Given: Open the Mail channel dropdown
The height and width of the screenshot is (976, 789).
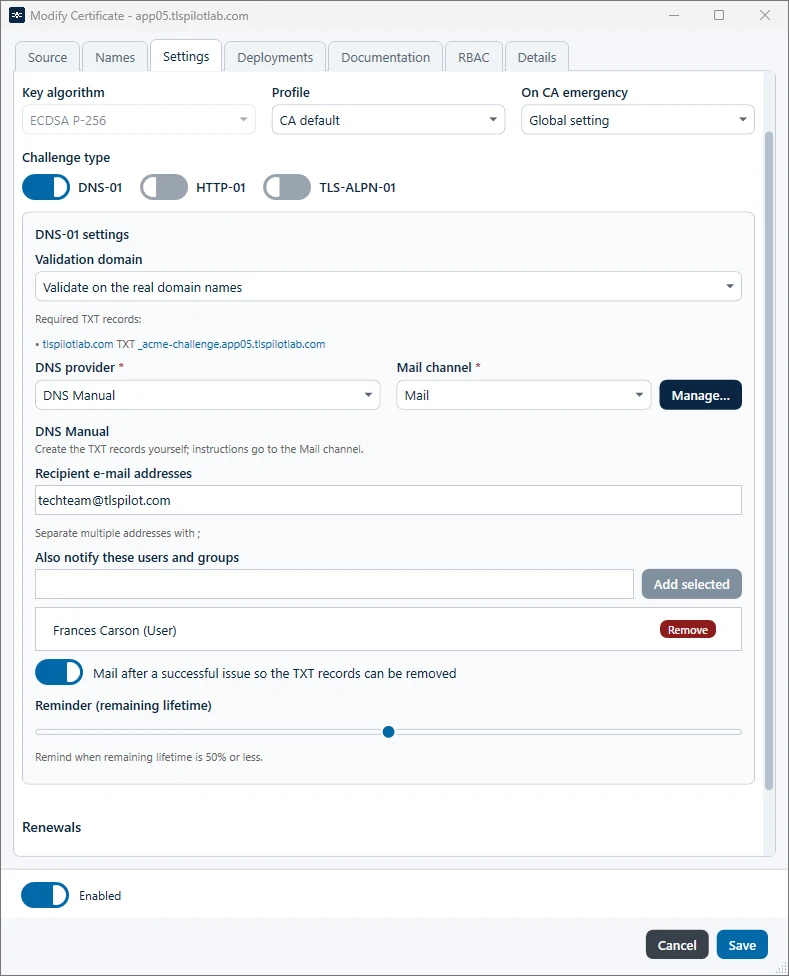Looking at the screenshot, I should pos(524,395).
